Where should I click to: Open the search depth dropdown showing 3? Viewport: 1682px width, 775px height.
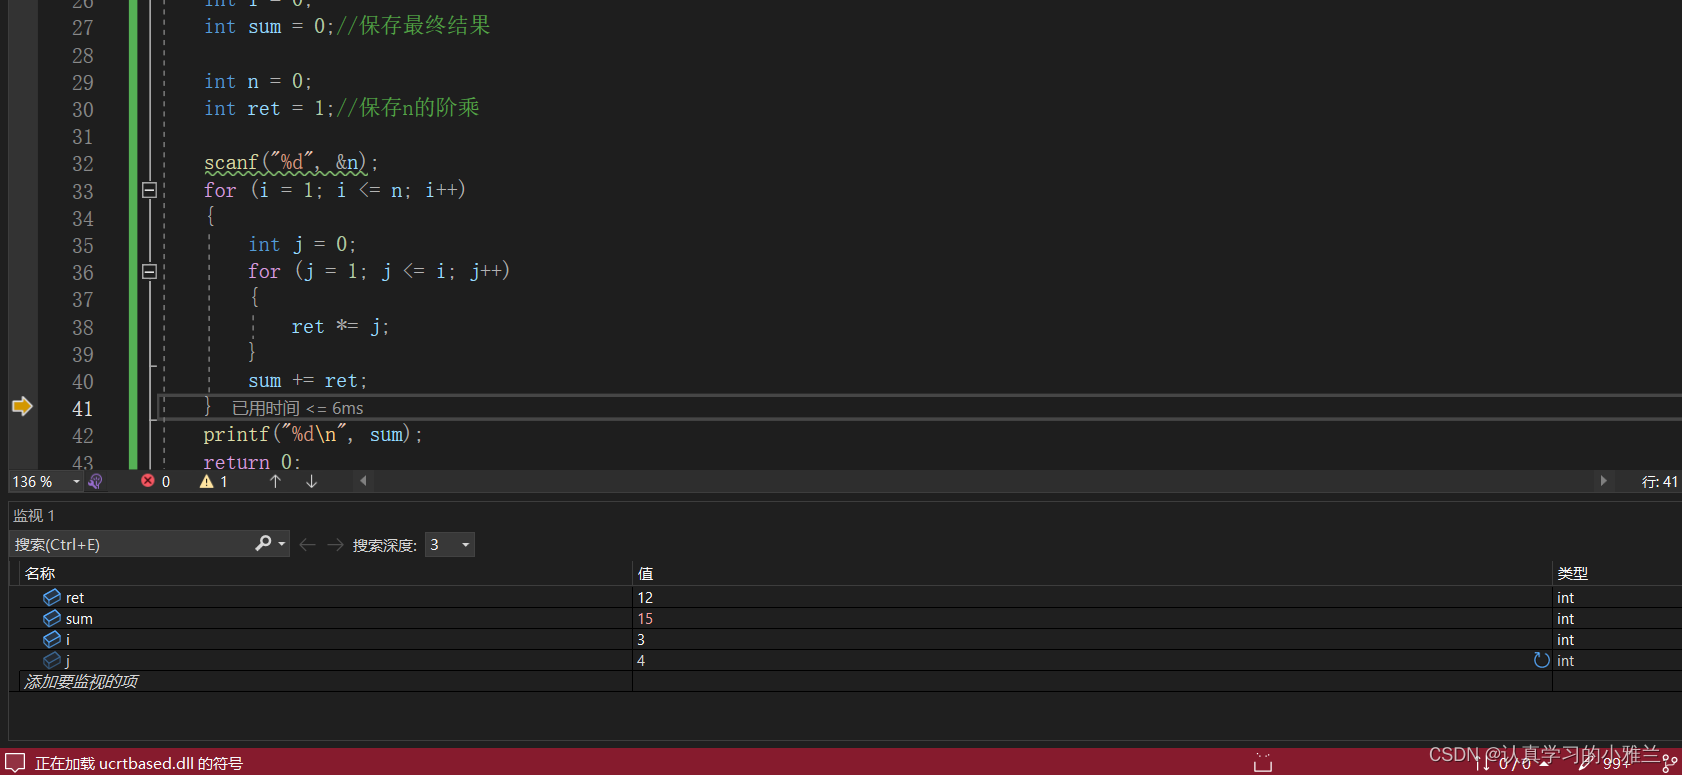coord(465,545)
